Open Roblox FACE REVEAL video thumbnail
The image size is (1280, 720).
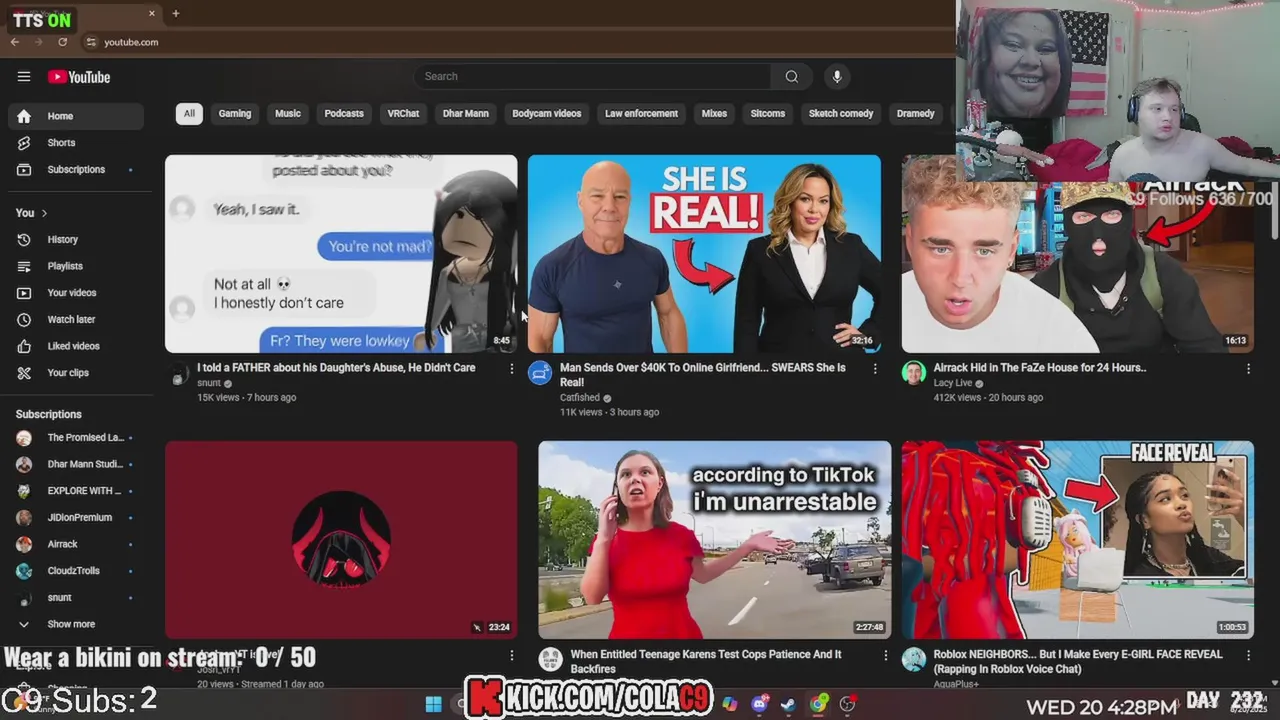(x=1078, y=540)
